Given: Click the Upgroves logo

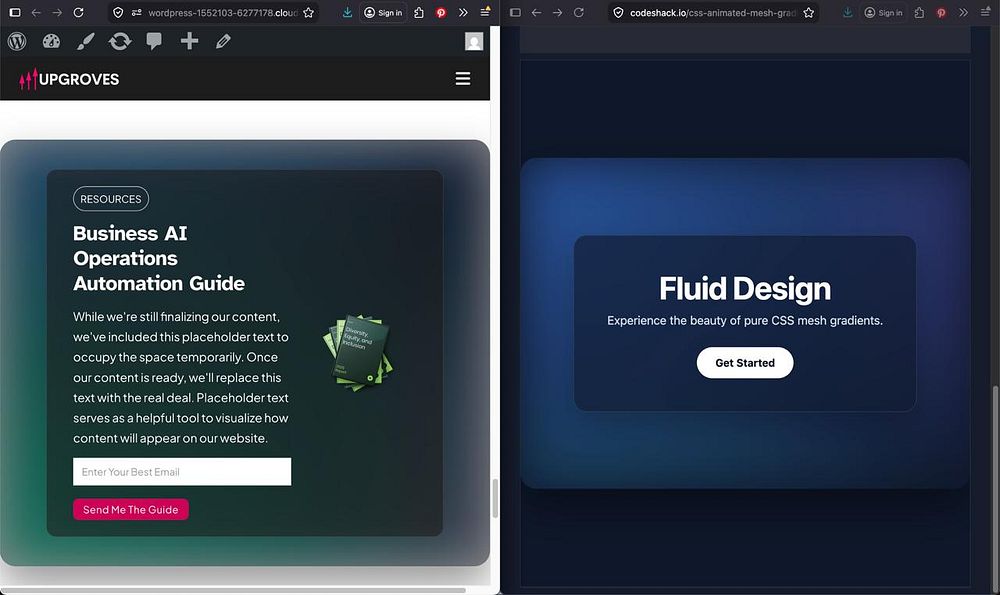Looking at the screenshot, I should click(69, 79).
